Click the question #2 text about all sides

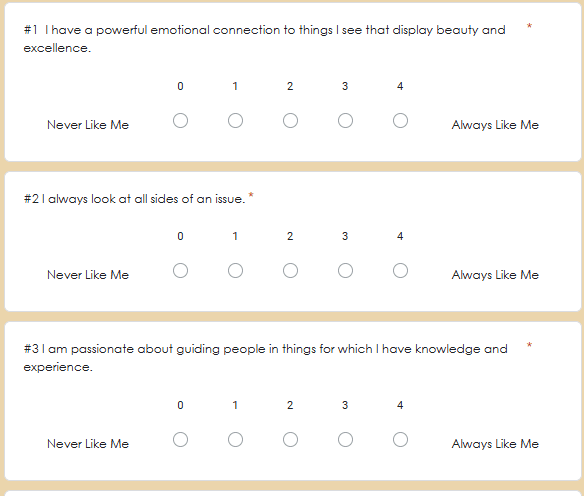[134, 199]
